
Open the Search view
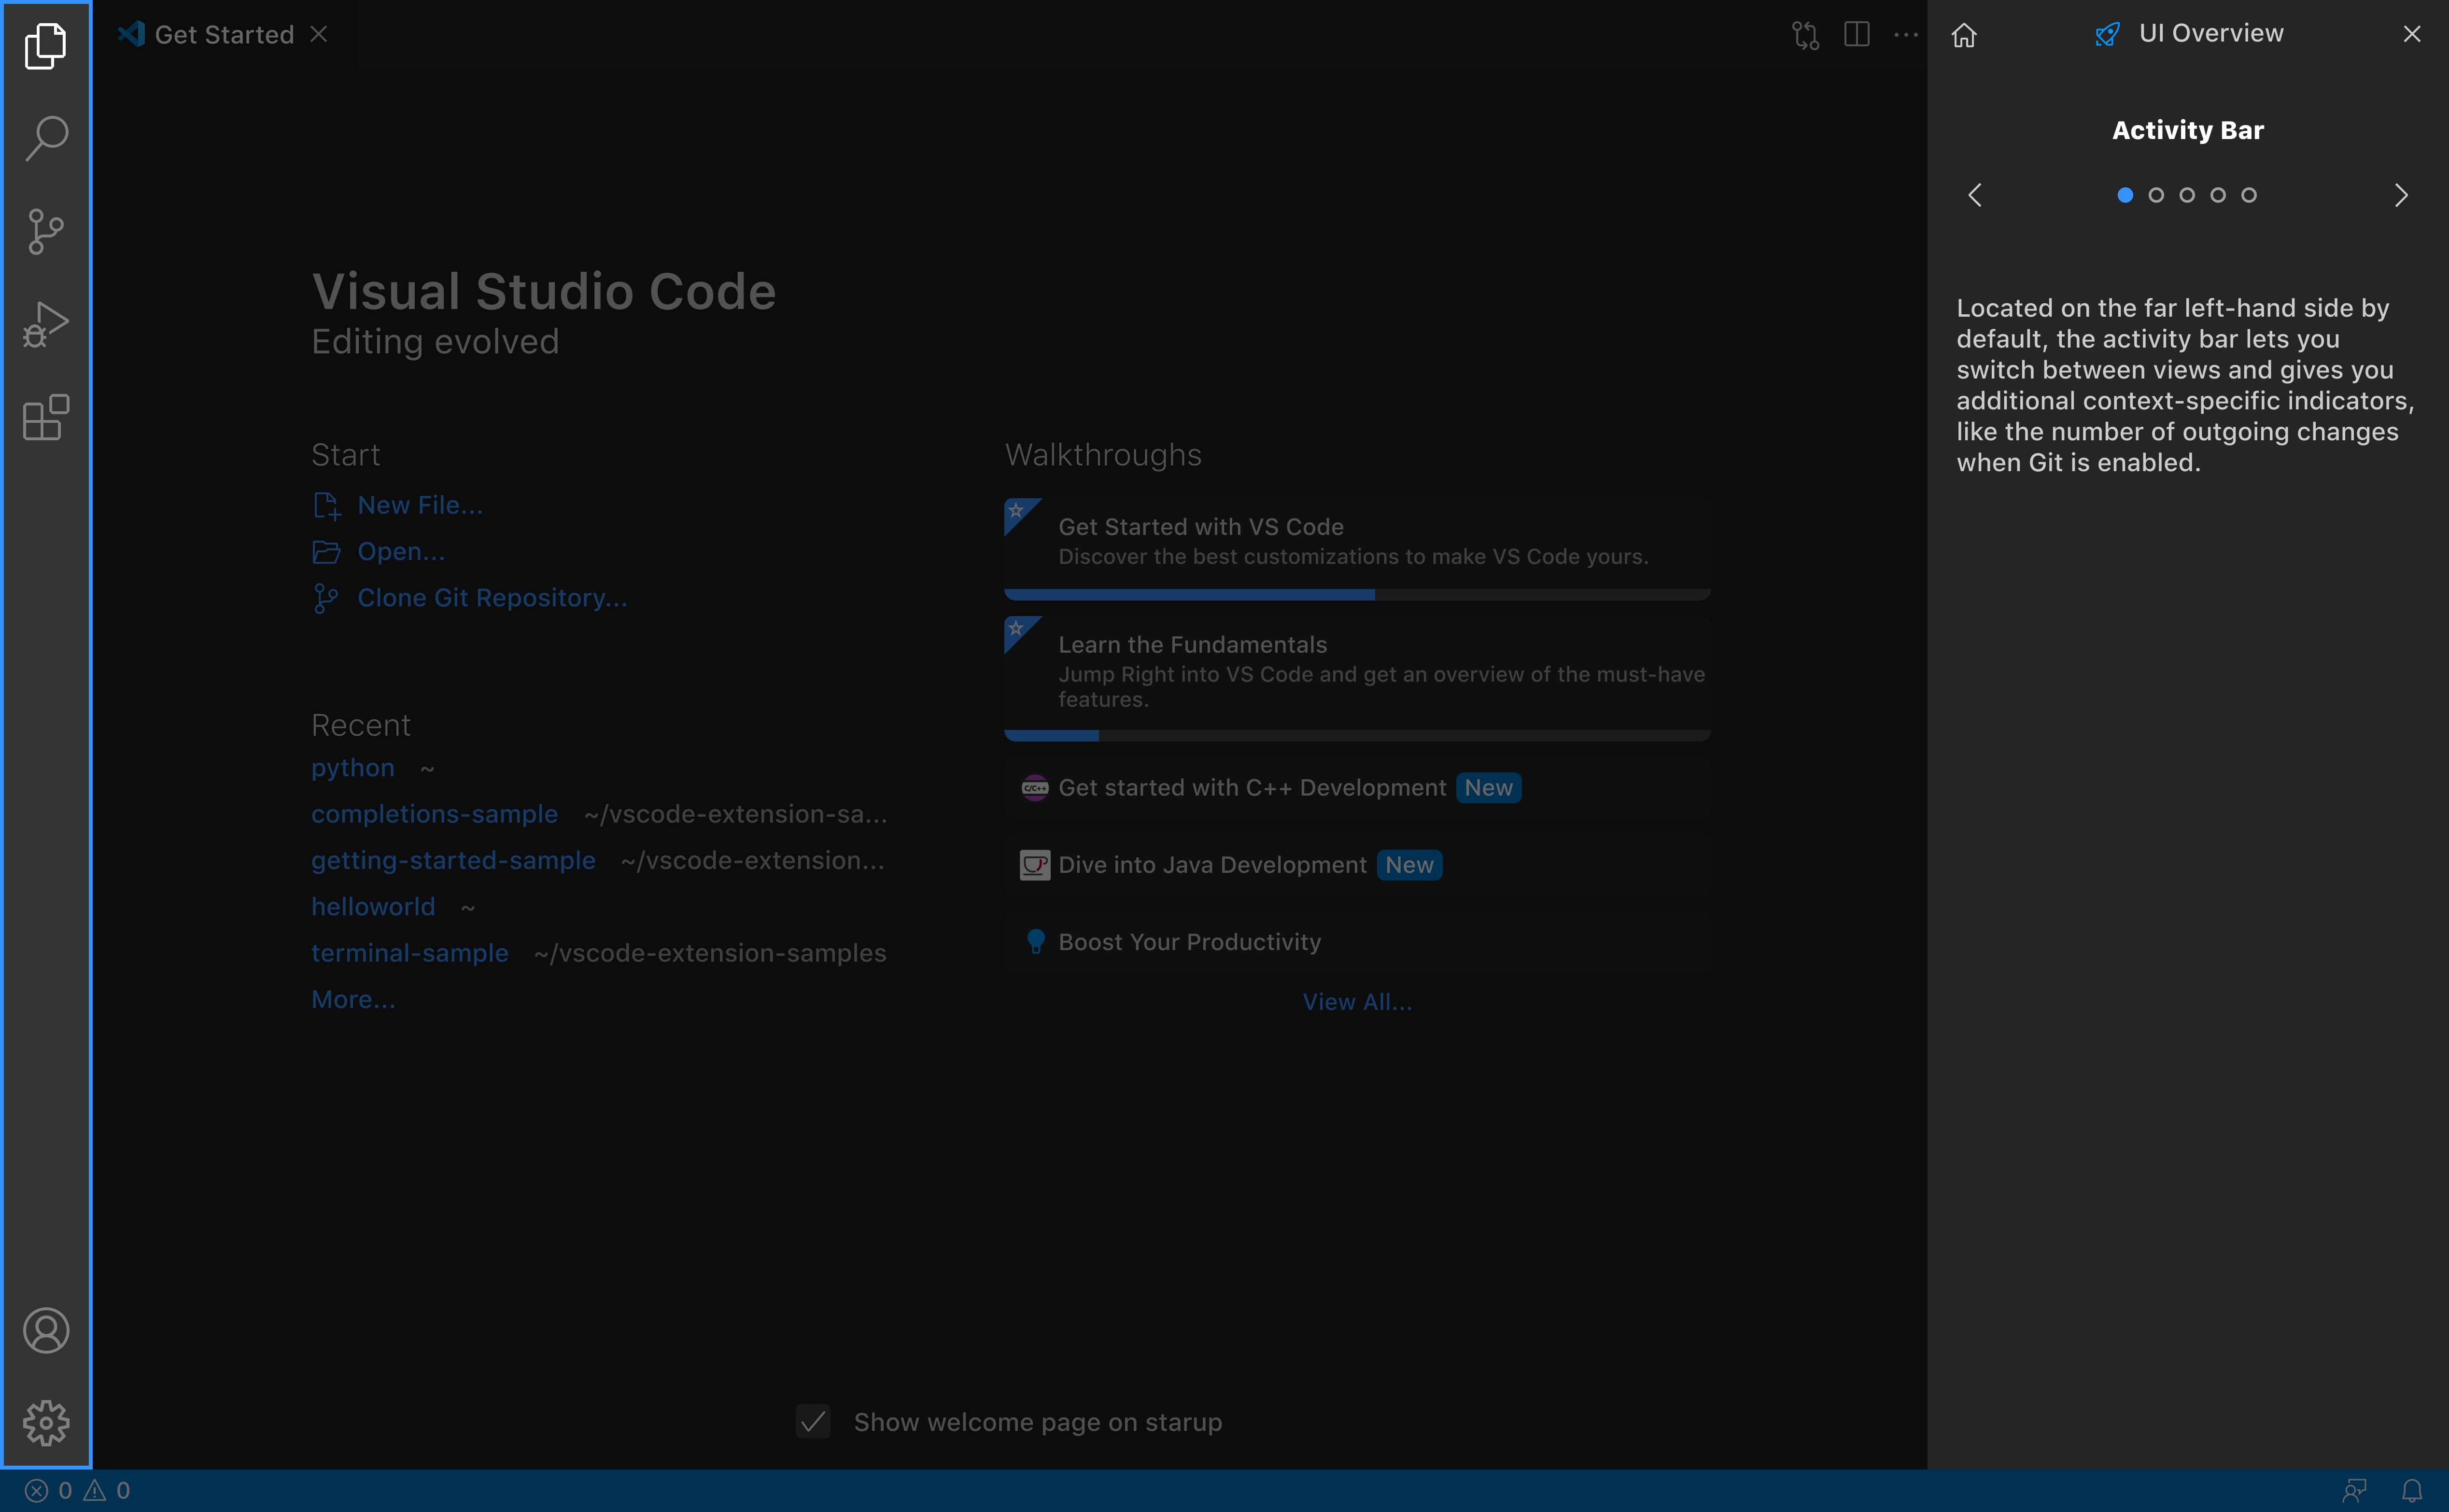point(45,138)
